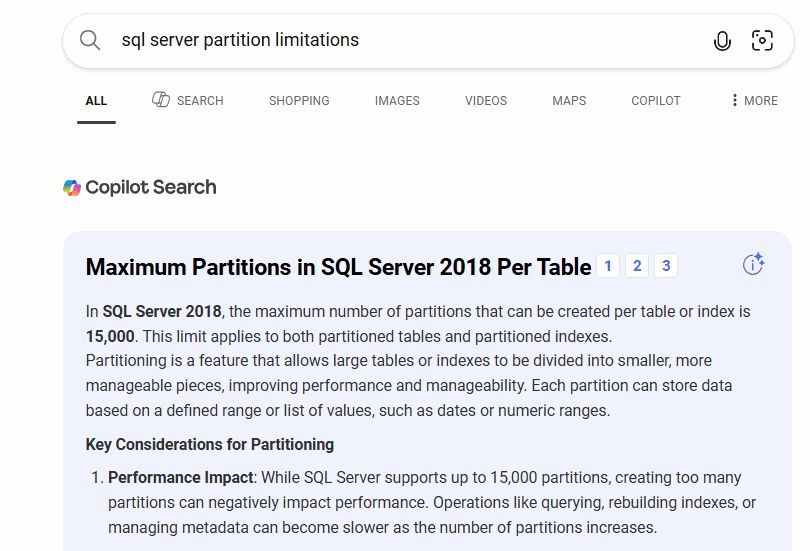The height and width of the screenshot is (551, 810).
Task: Click the Key Considerations for Partitioning subheading
Action: [x=210, y=445]
